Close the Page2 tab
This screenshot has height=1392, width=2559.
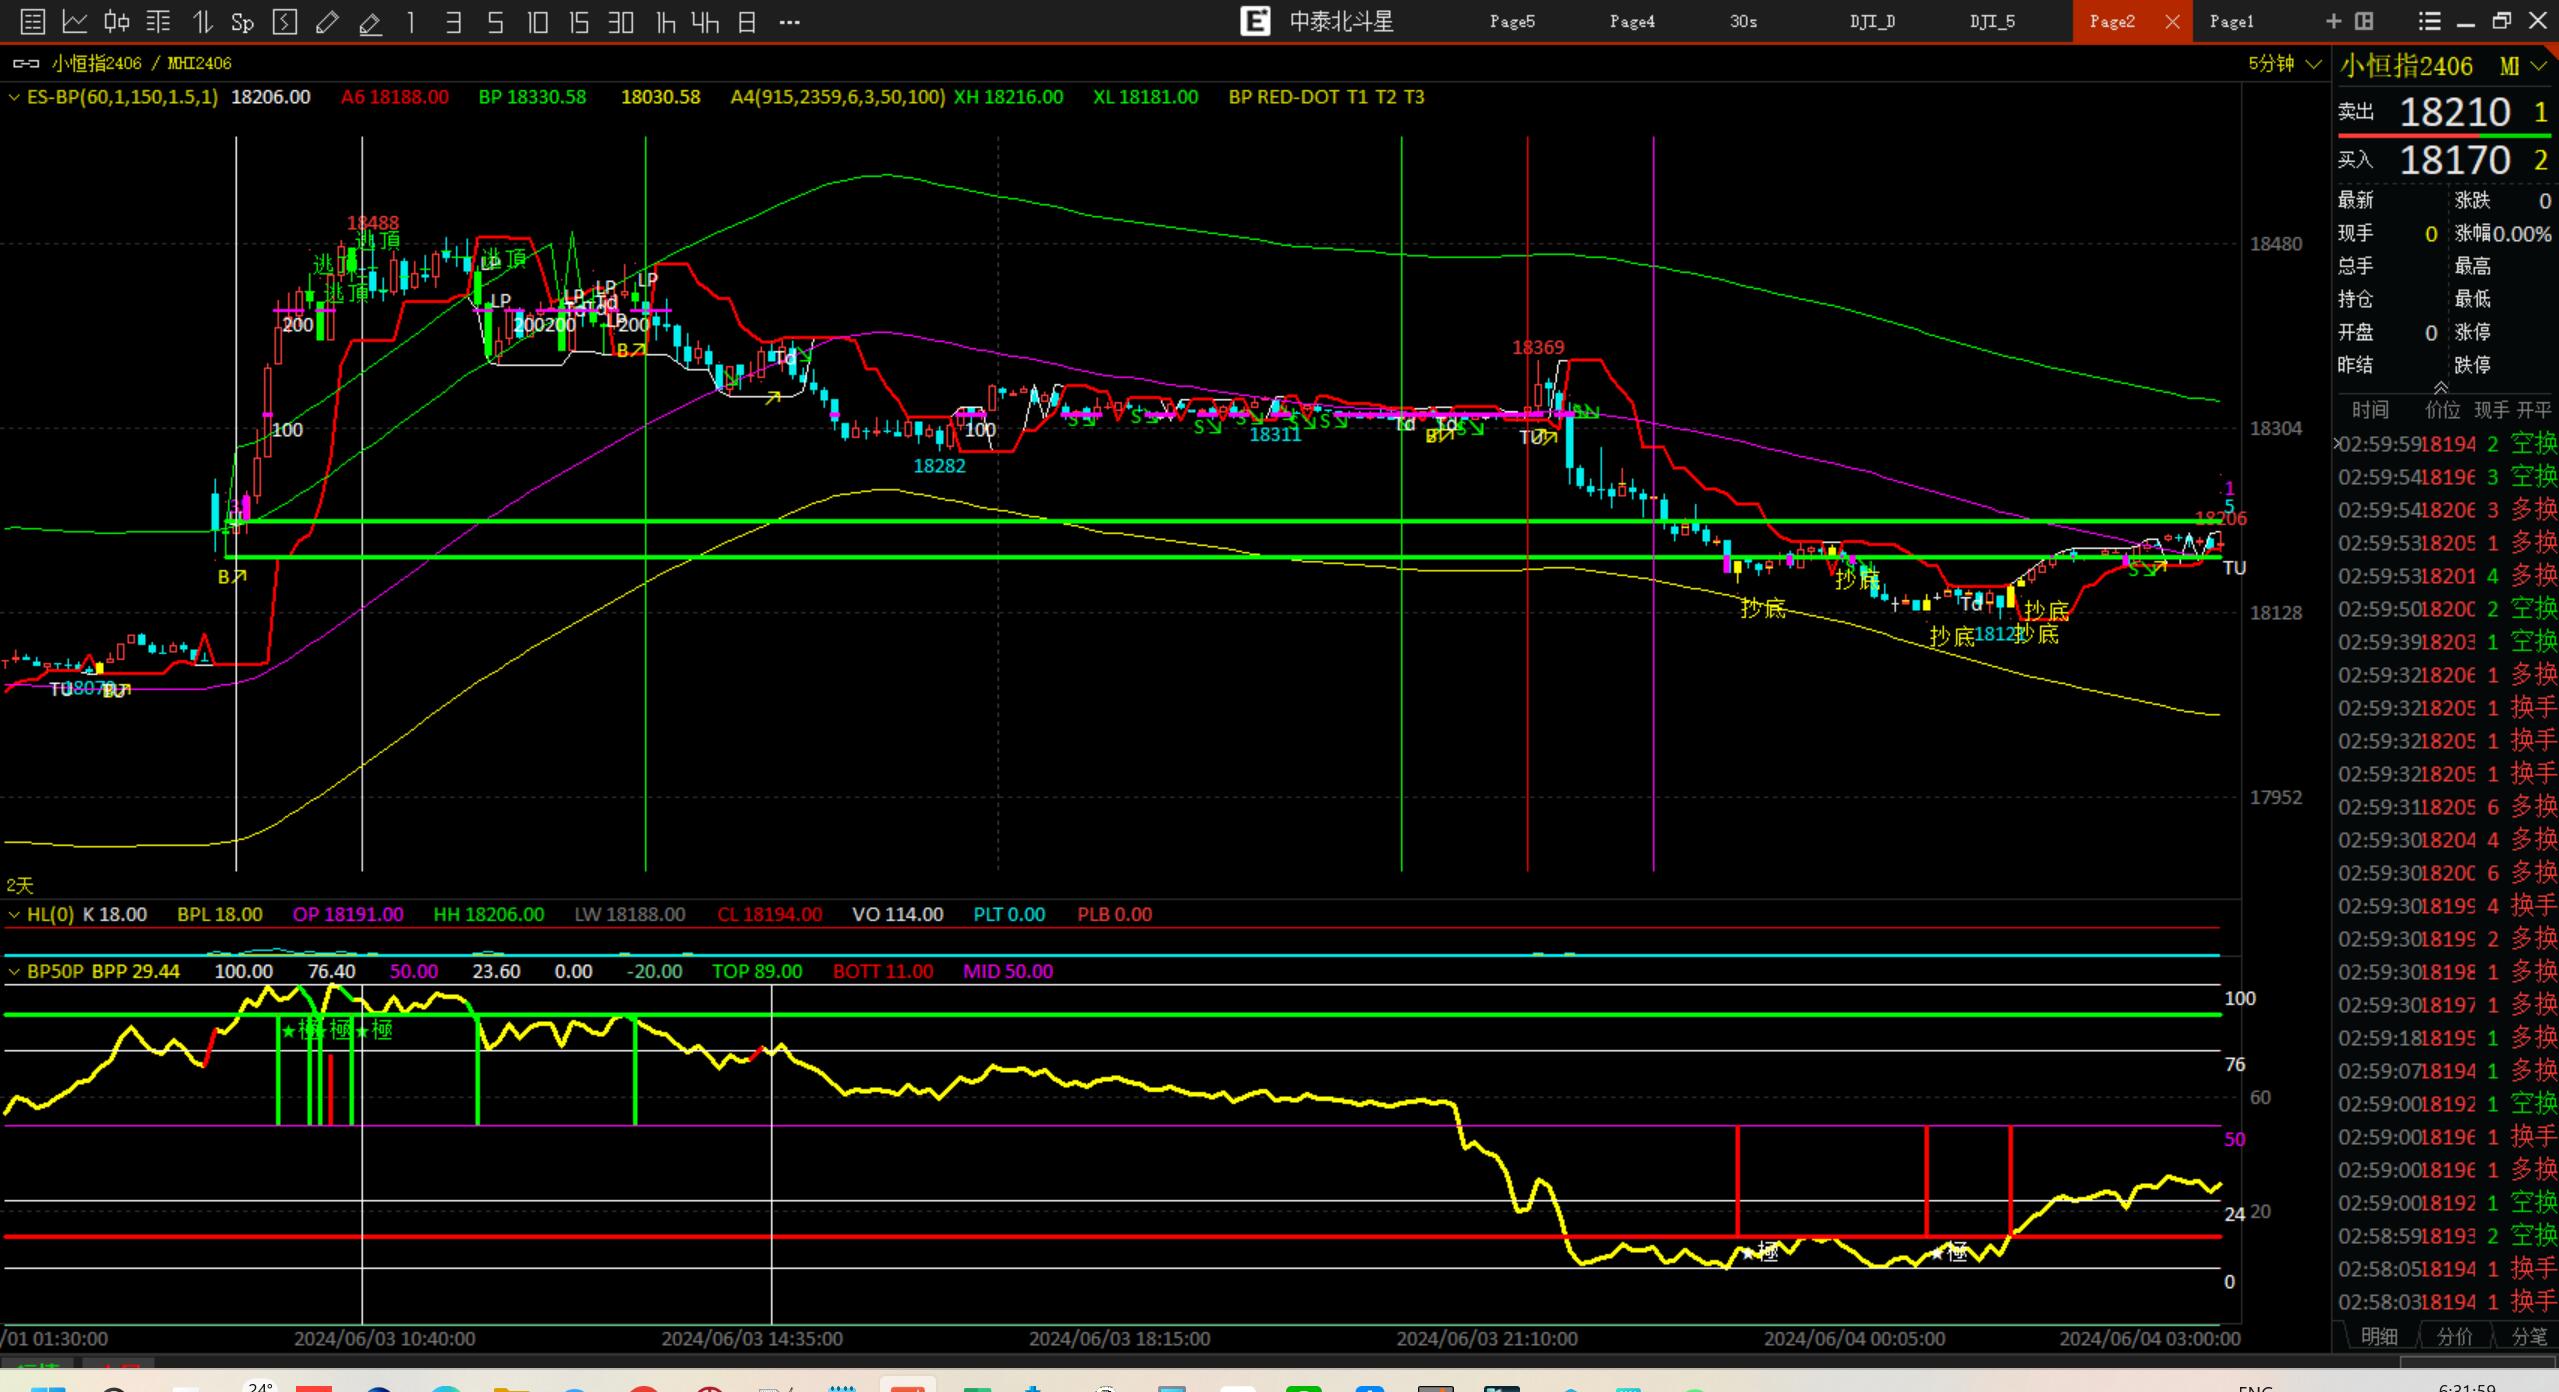[x=2172, y=21]
